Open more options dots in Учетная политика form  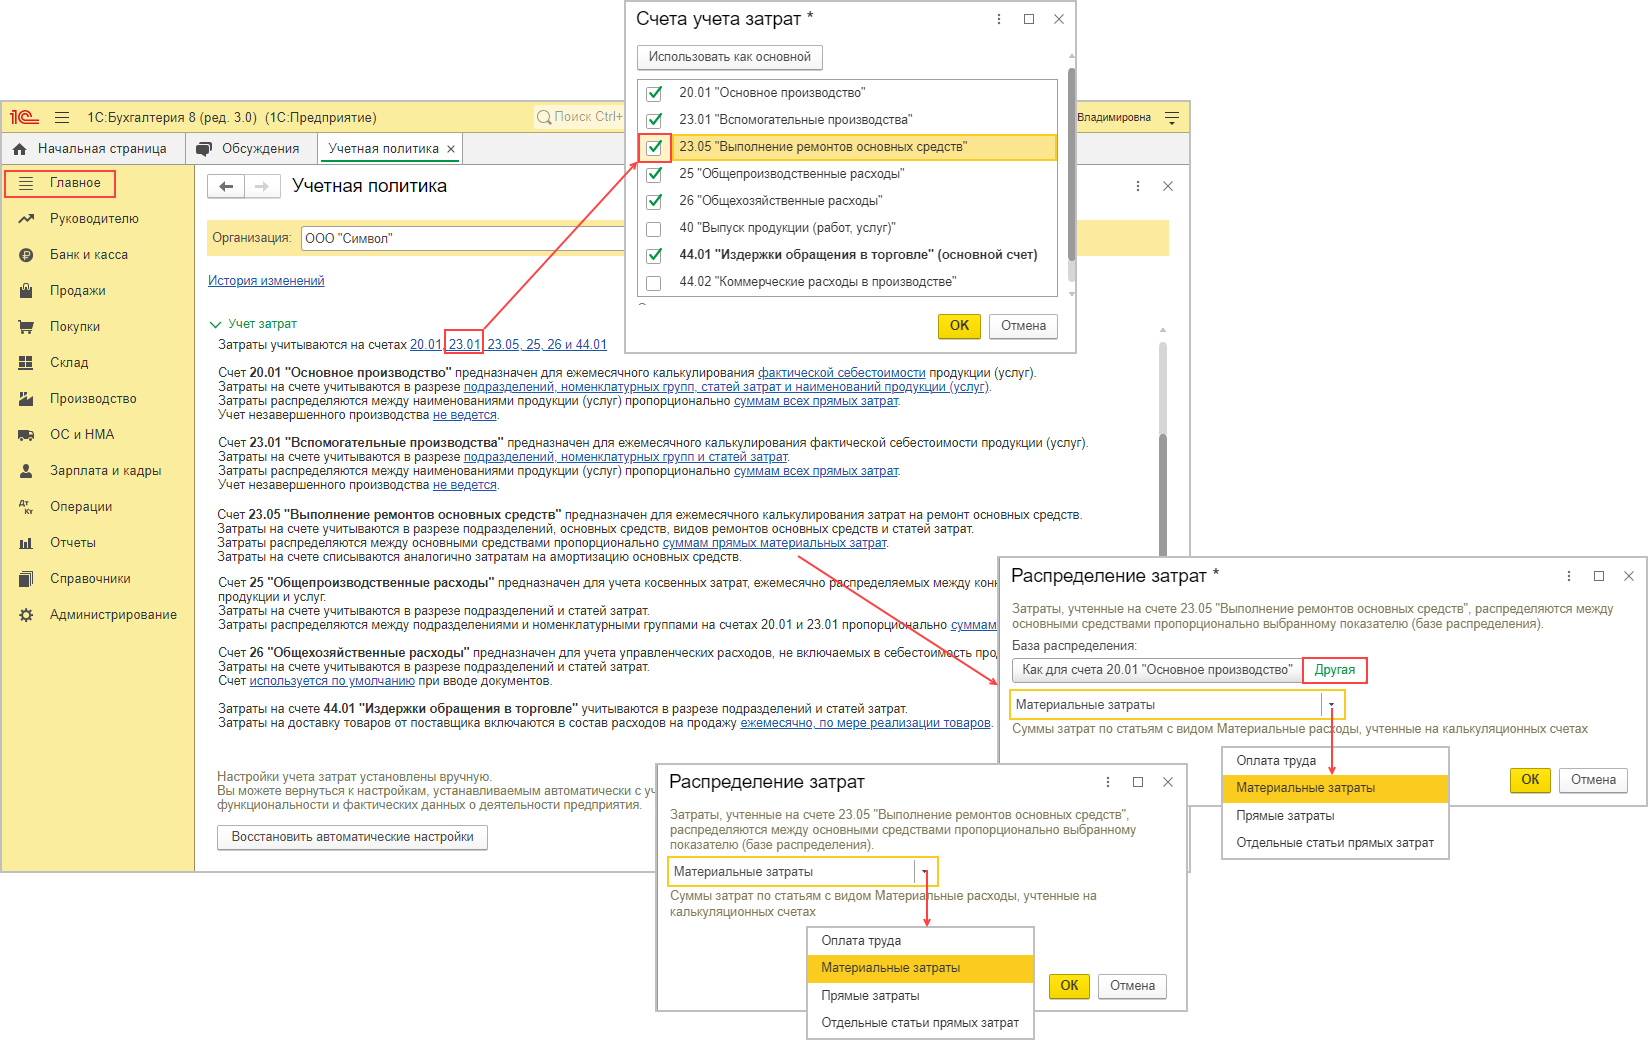tap(1137, 186)
